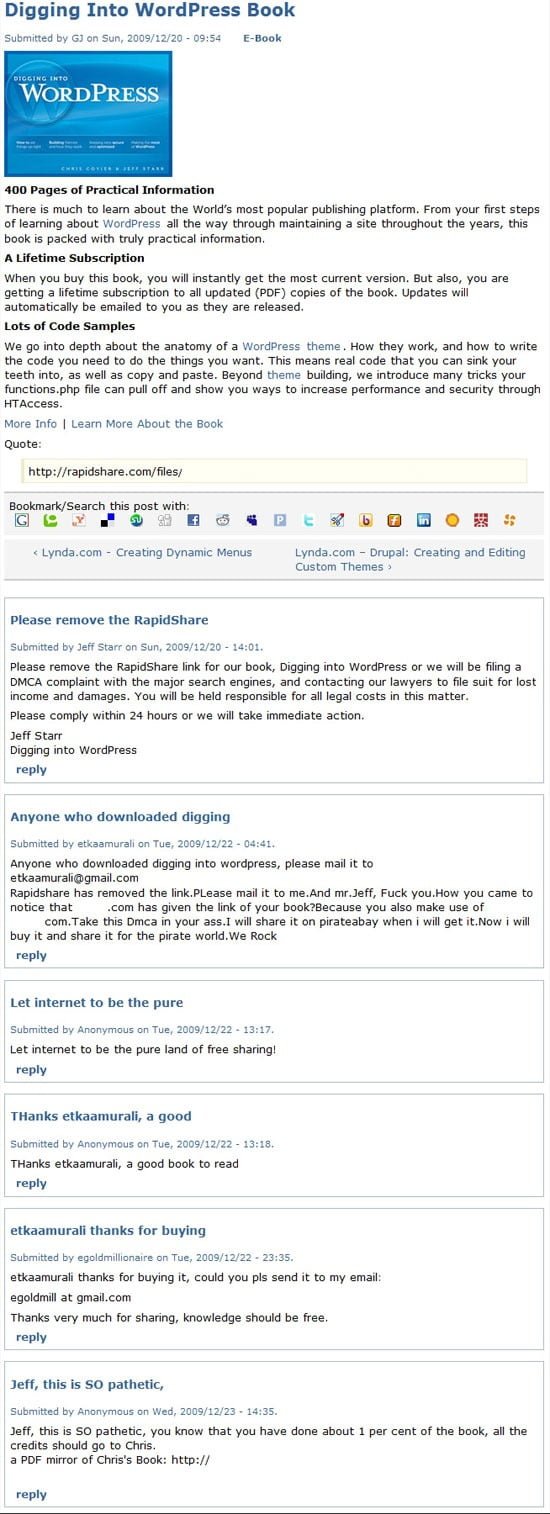The width and height of the screenshot is (550, 1514).
Task: Click '400 Pages of Practical Information' heading
Action: [x=109, y=190]
